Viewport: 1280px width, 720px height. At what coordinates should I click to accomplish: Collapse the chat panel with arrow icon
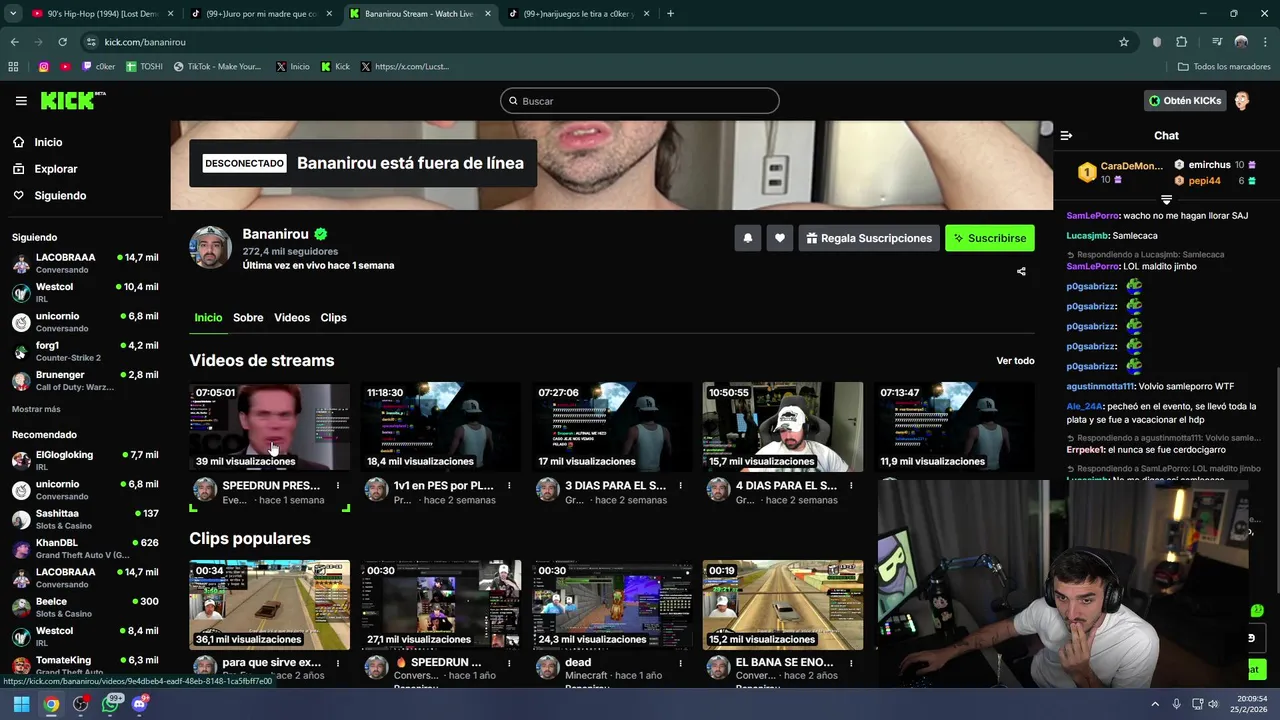pos(1066,135)
